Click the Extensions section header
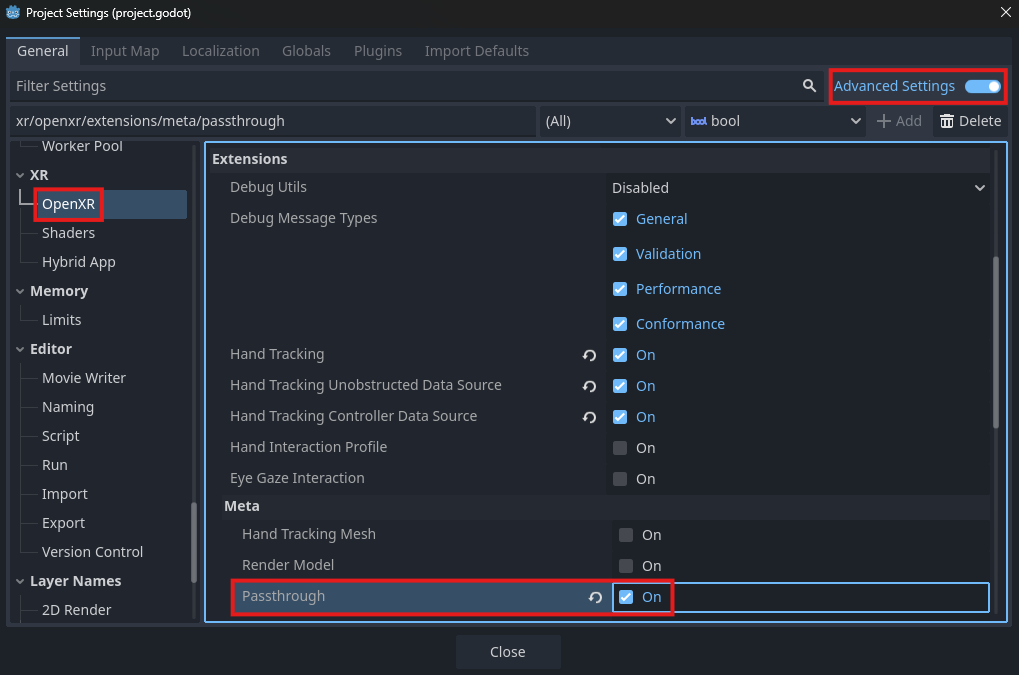The width and height of the screenshot is (1019, 675). (599, 159)
